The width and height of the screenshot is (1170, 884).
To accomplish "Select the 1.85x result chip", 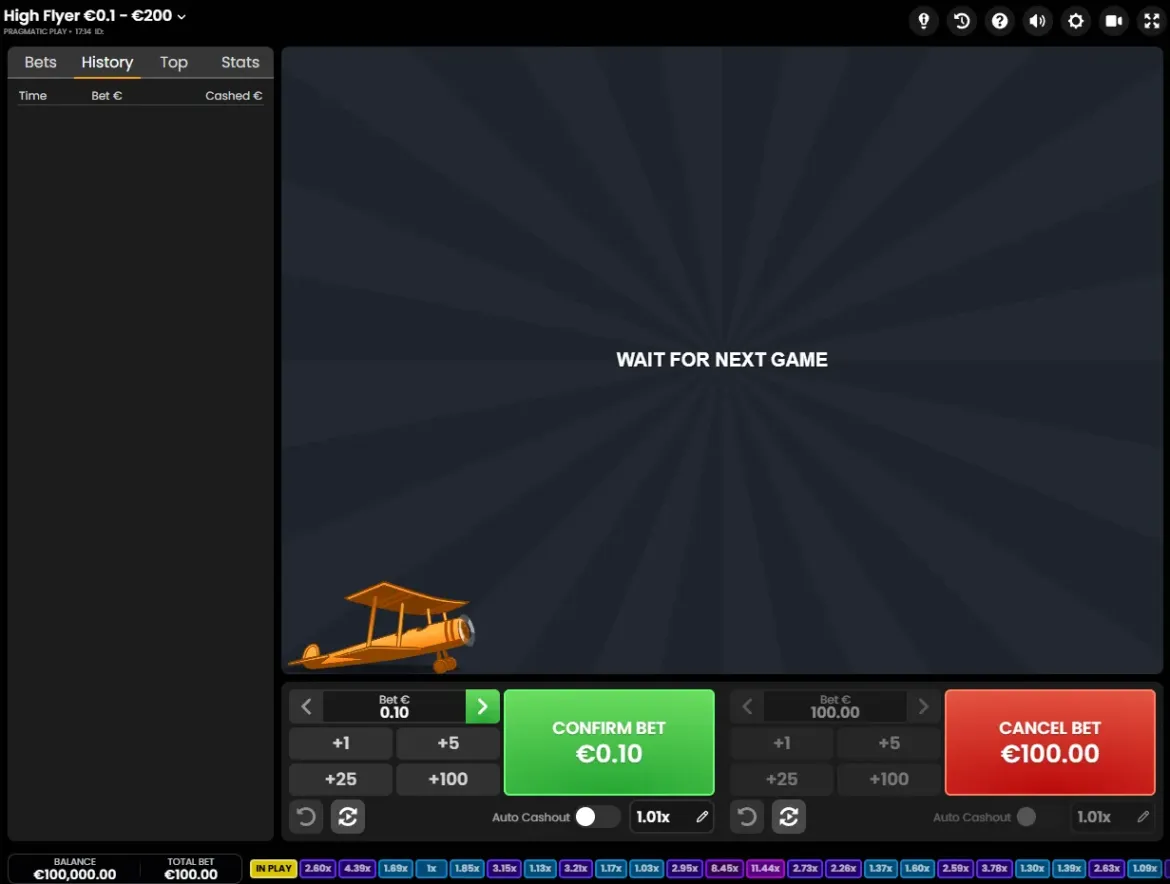I will [467, 868].
